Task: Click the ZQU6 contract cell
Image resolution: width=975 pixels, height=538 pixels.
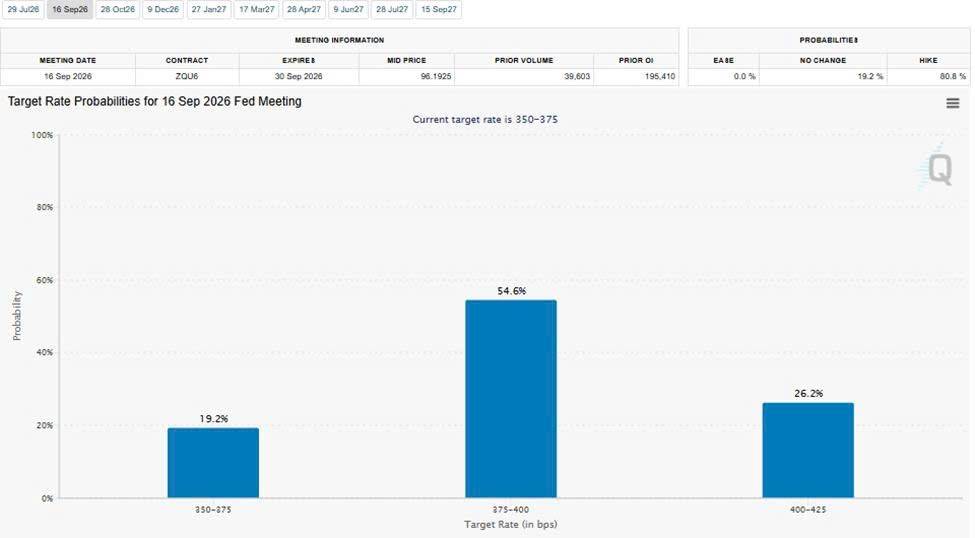Action: pos(187,77)
